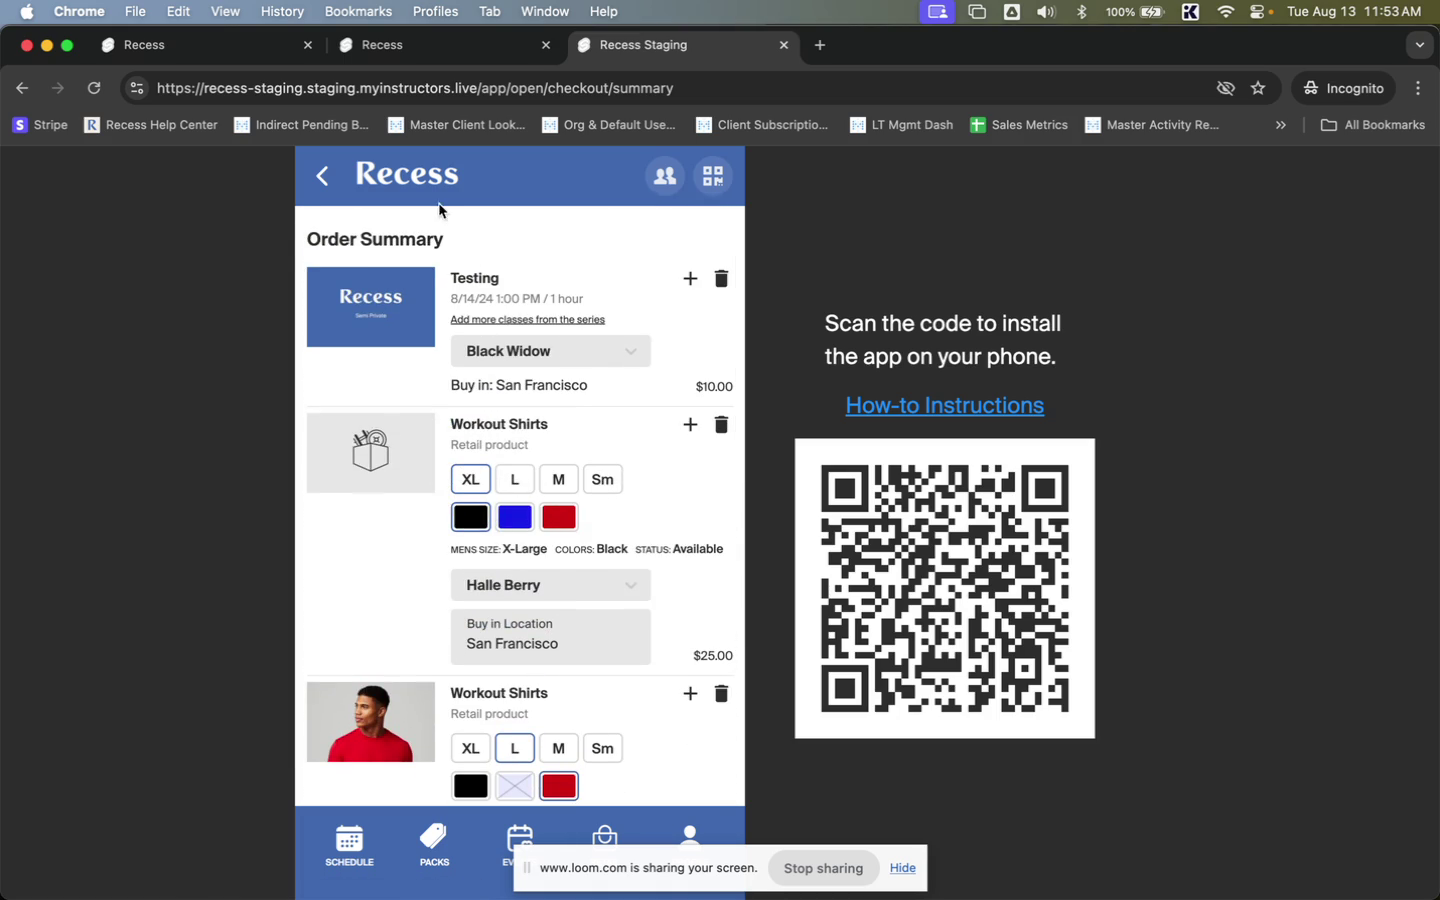Open the Stripe bookmark
The width and height of the screenshot is (1440, 900).
(40, 125)
